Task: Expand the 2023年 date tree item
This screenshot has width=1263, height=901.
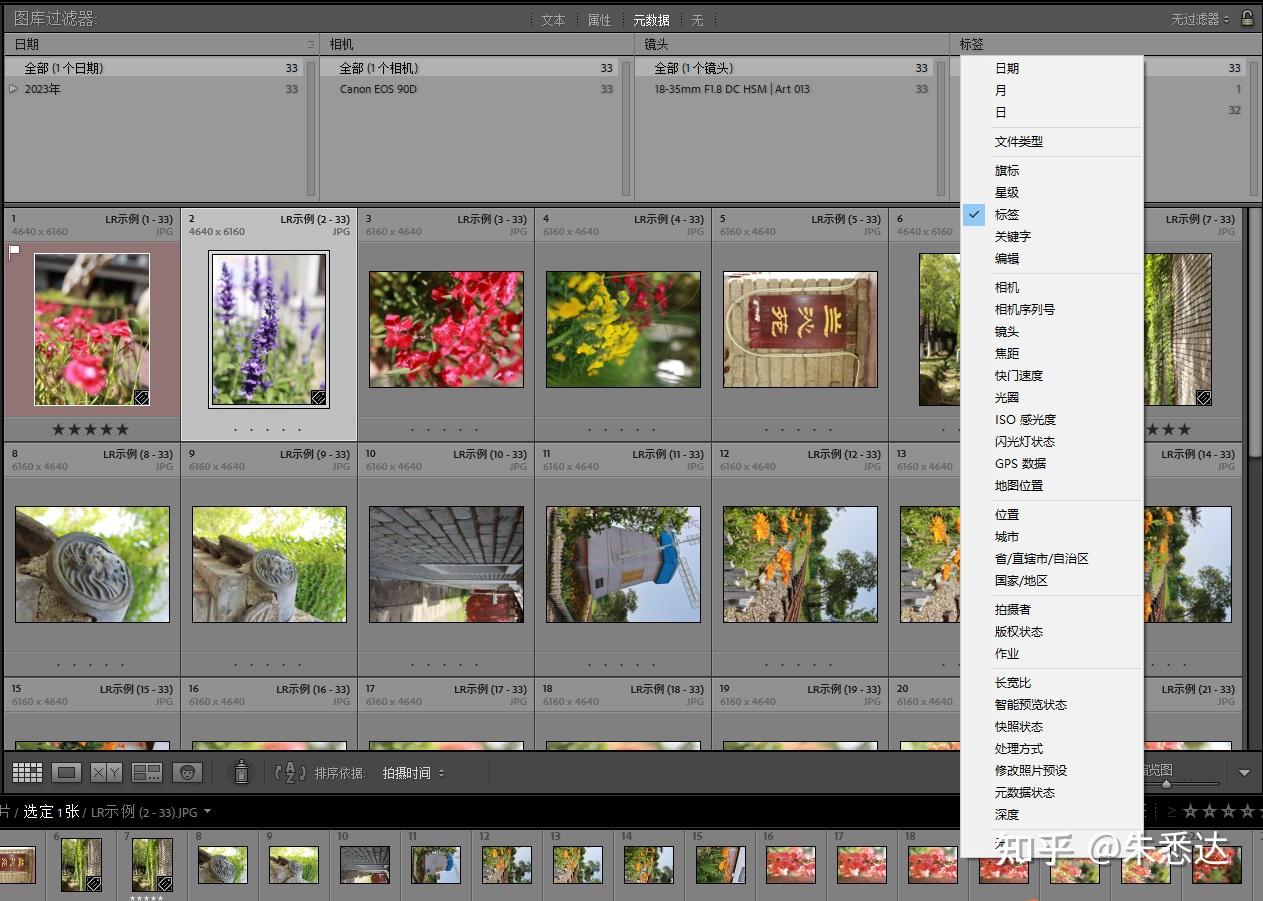Action: pyautogui.click(x=13, y=89)
